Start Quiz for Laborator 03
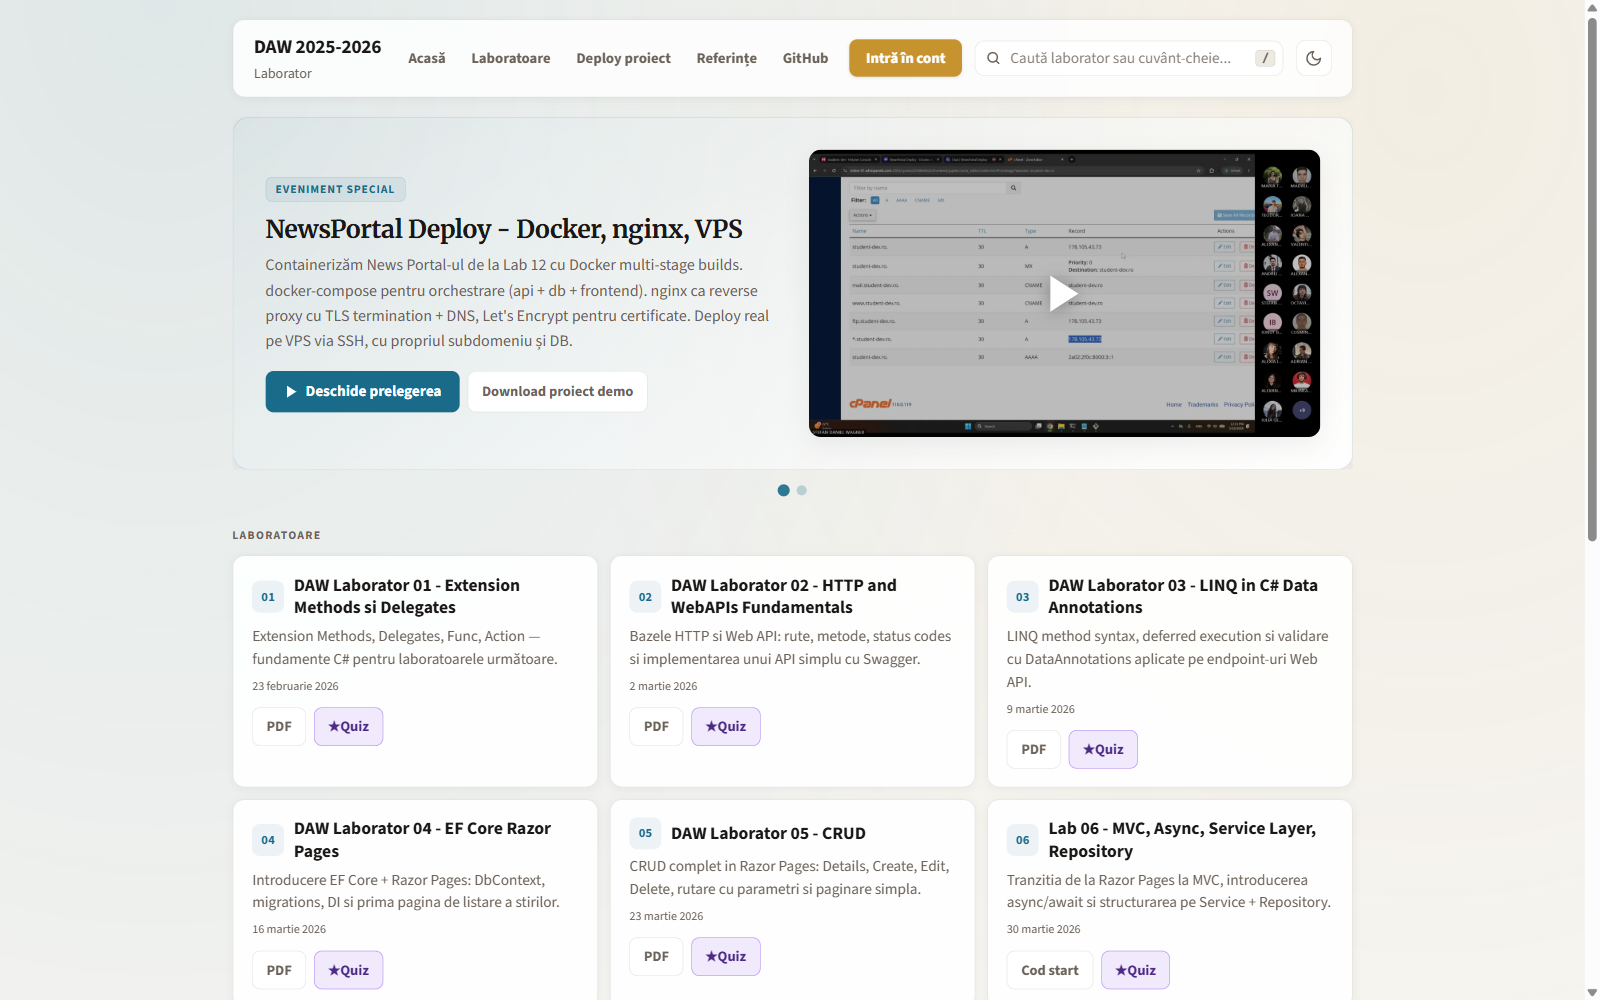1600x1000 pixels. tap(1103, 750)
